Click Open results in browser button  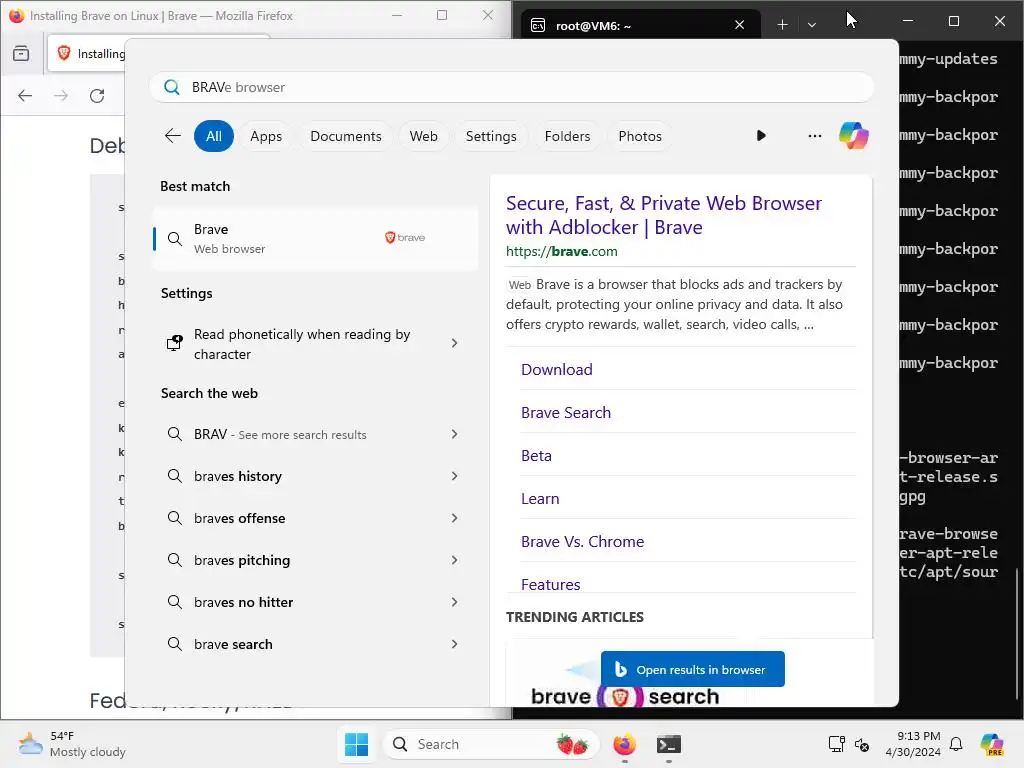click(692, 669)
